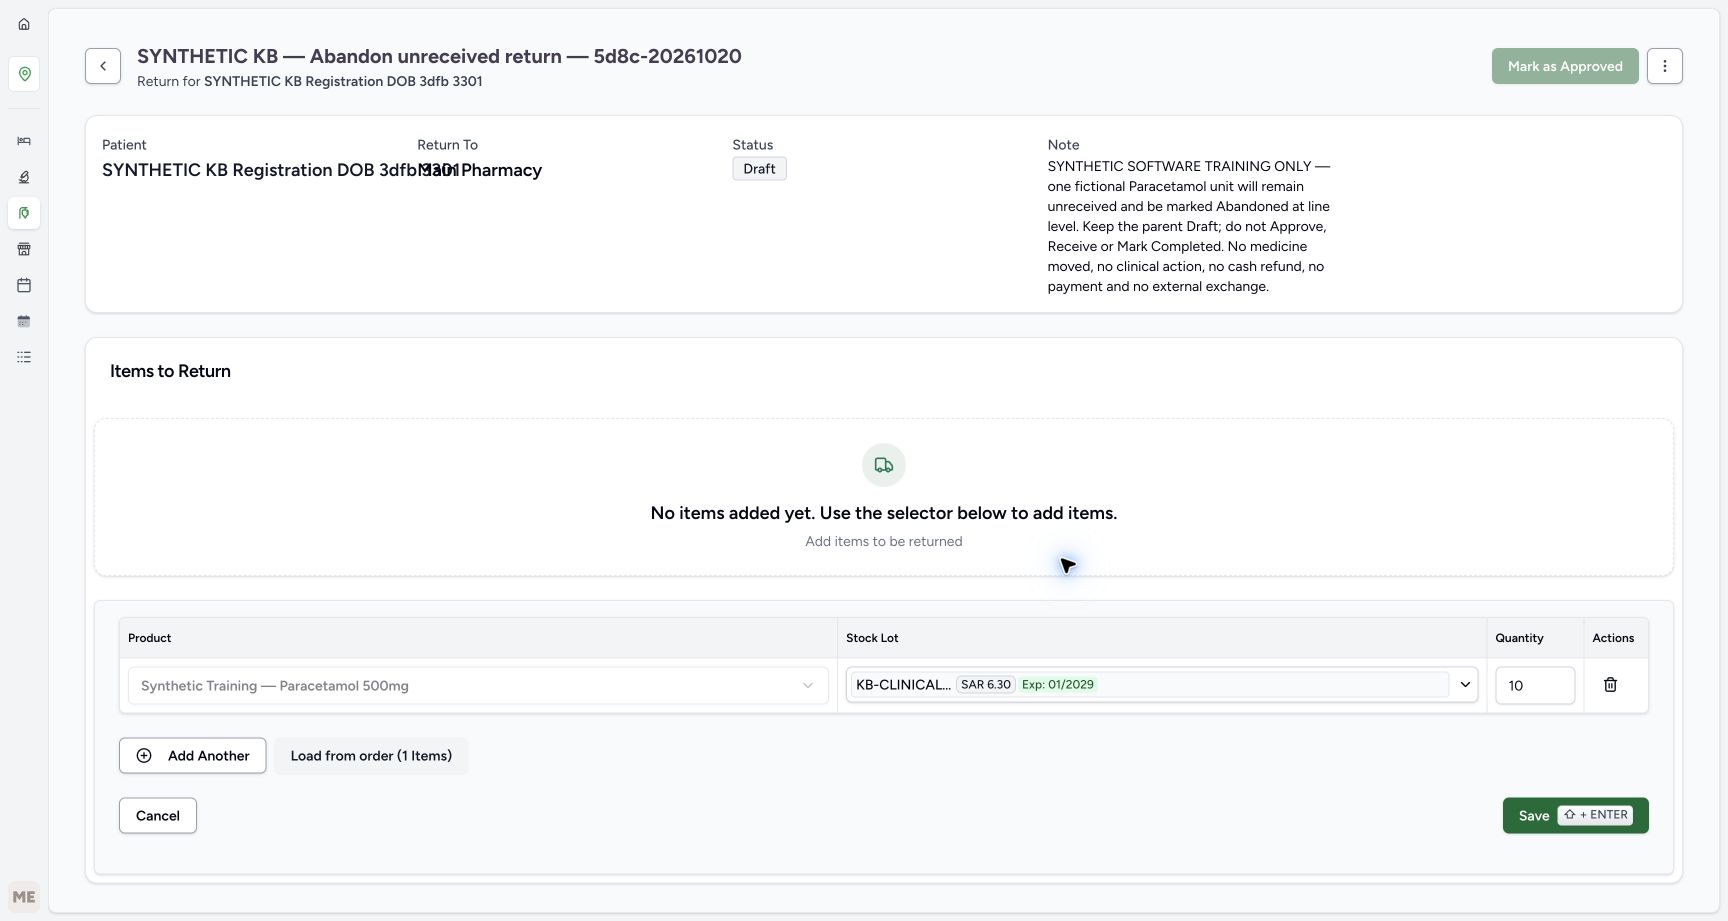Delete the Paracetamol row with trash icon
The image size is (1728, 921).
point(1610,685)
